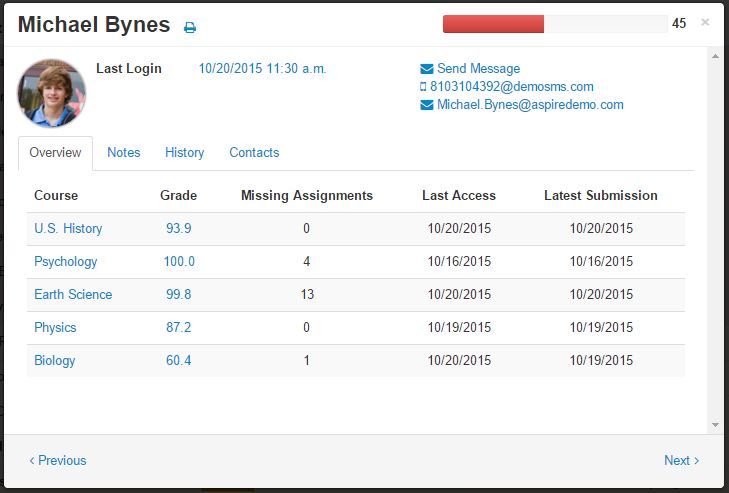The width and height of the screenshot is (729, 493).
Task: Open the Physics course
Action: 55,328
